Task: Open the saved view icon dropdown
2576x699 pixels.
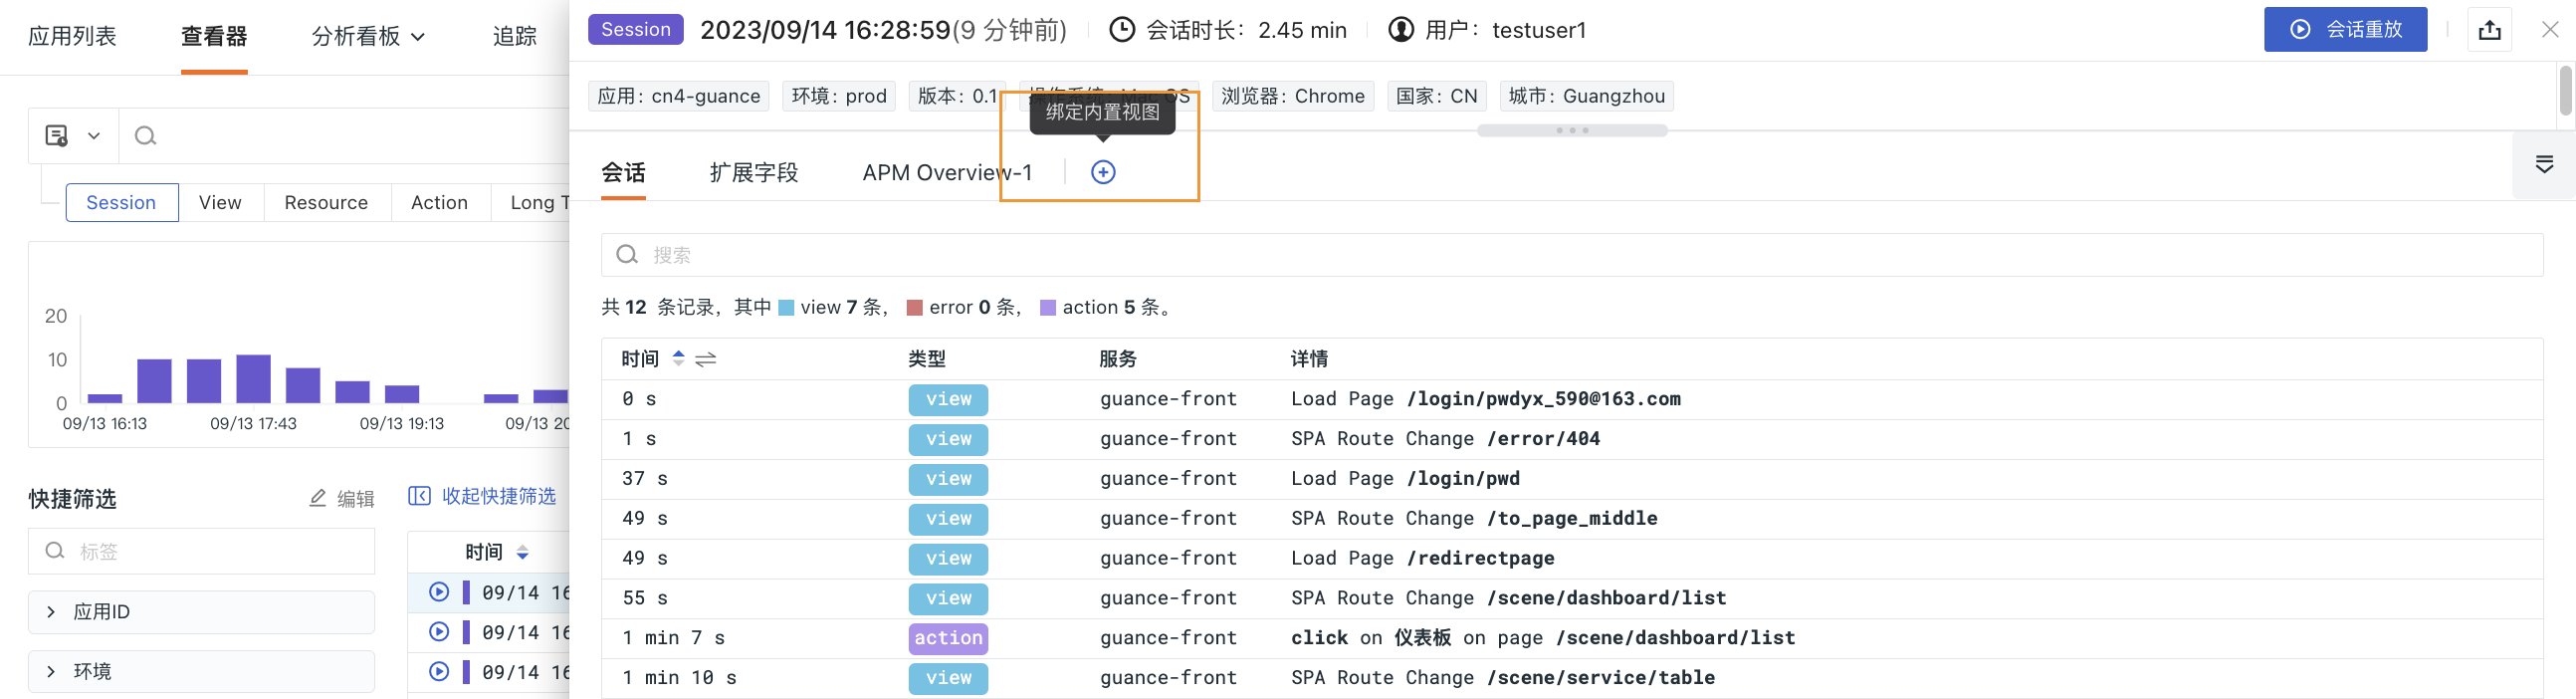Action: click(x=73, y=136)
